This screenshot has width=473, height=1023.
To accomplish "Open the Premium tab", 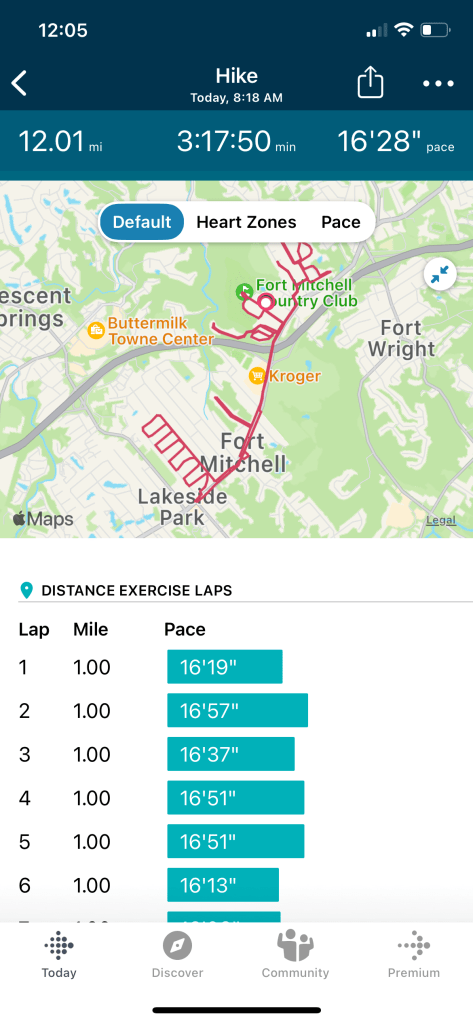I will click(x=414, y=955).
